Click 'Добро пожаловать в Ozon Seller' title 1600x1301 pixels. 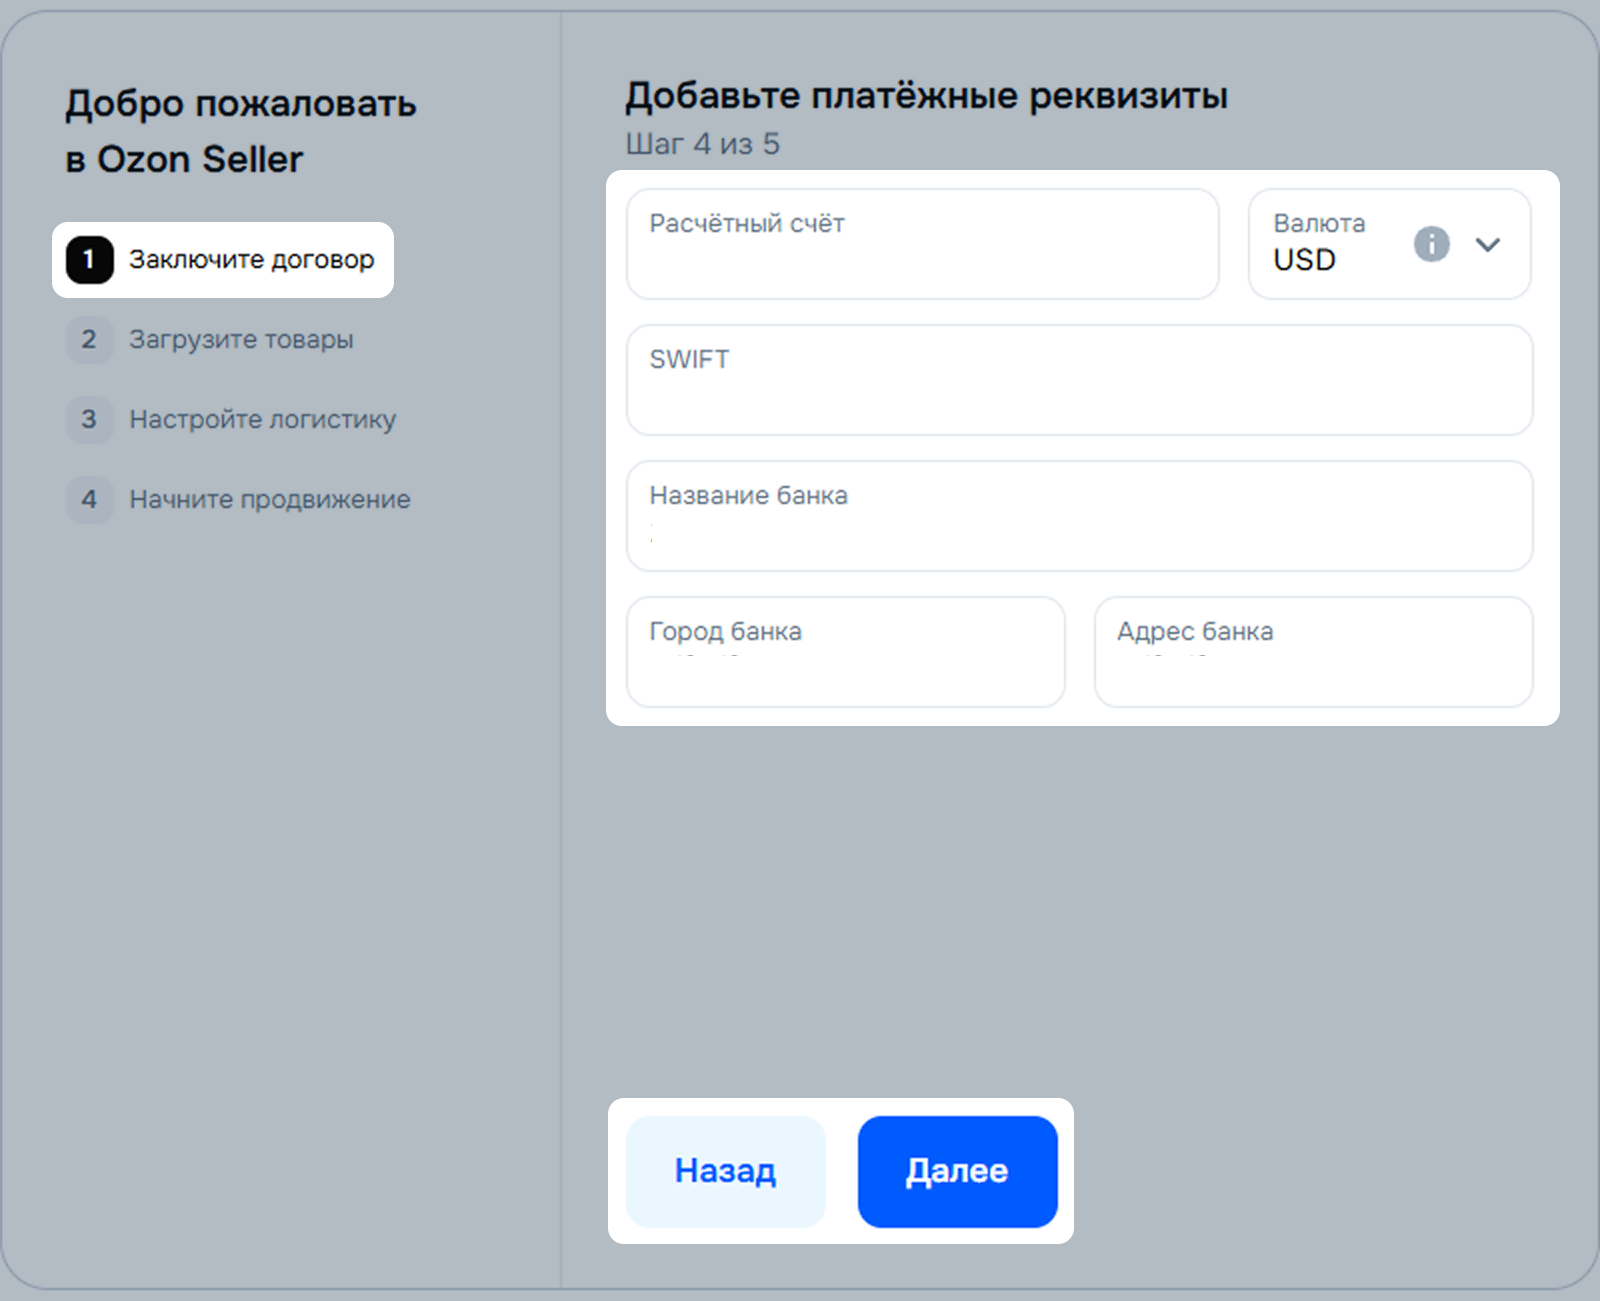(x=240, y=131)
